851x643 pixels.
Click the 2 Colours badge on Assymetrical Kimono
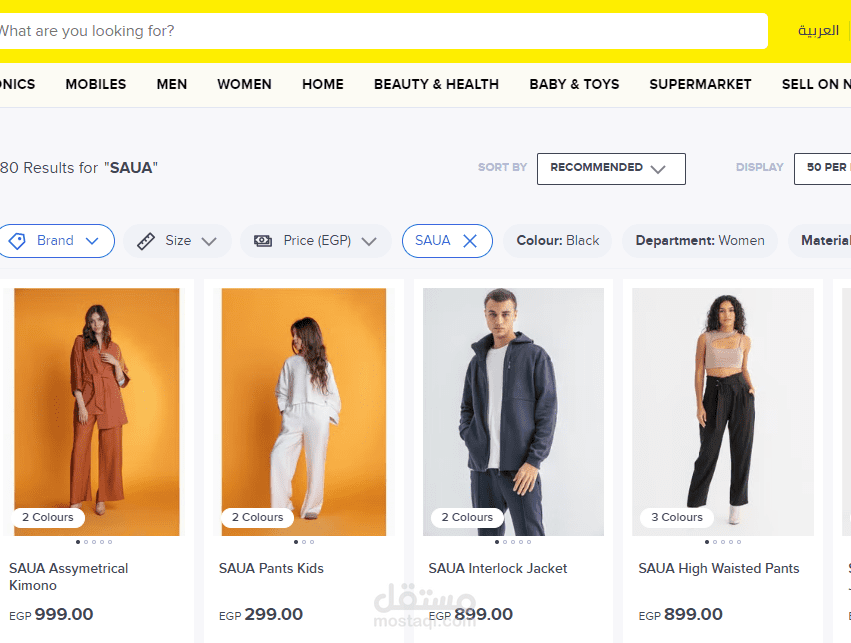pos(48,517)
